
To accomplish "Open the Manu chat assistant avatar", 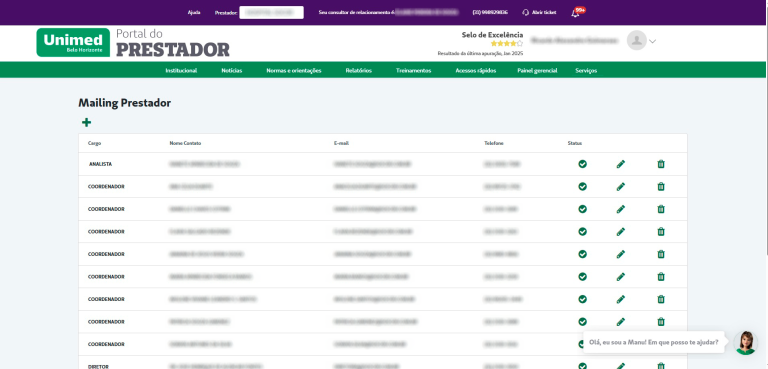I will click(x=745, y=343).
